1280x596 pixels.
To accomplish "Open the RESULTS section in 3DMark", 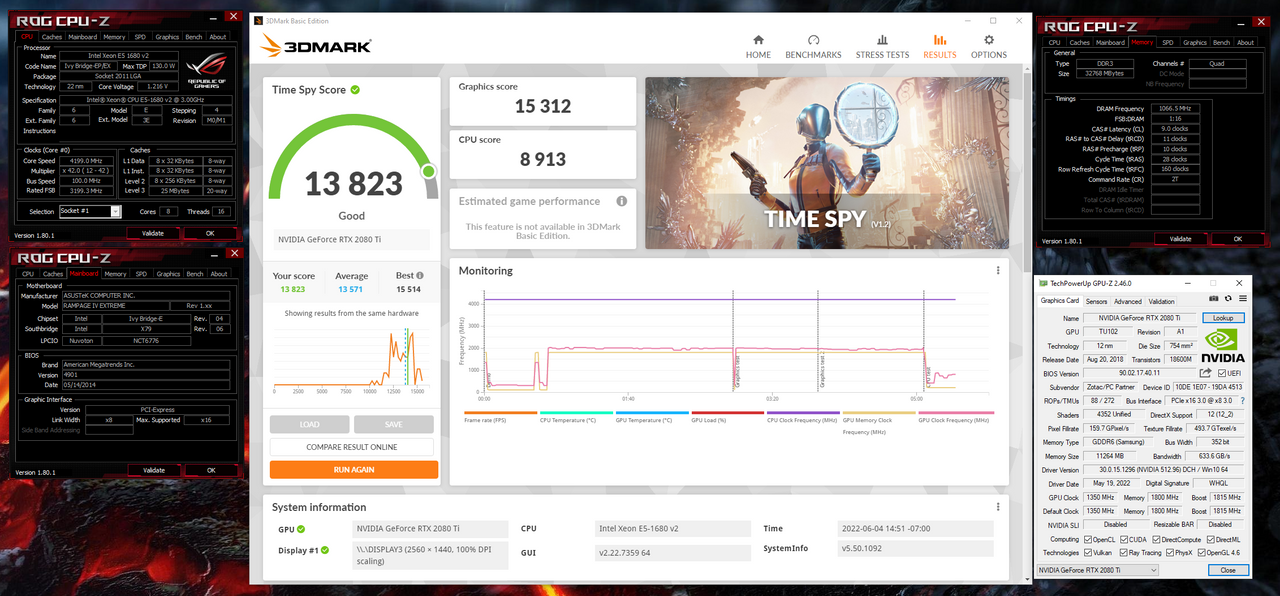I will (x=939, y=46).
